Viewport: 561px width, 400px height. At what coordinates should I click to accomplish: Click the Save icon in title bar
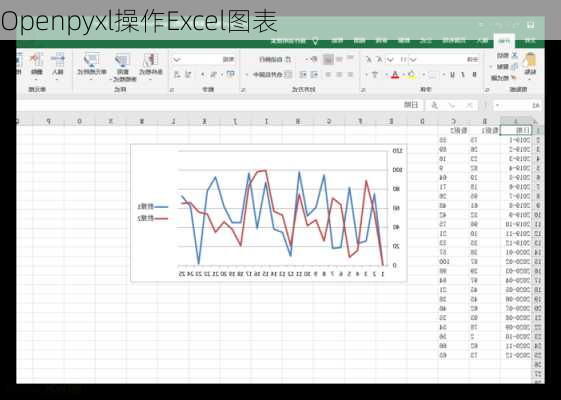[x=530, y=25]
